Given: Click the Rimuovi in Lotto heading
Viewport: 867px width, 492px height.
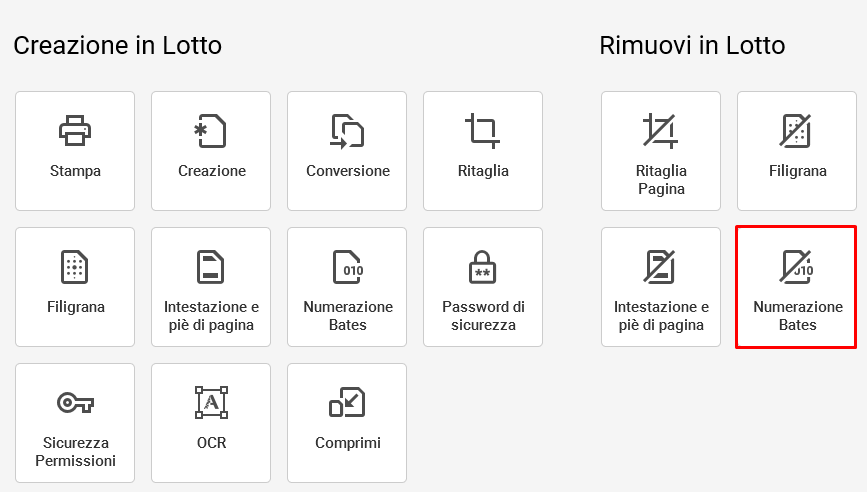Looking at the screenshot, I should (x=692, y=45).
